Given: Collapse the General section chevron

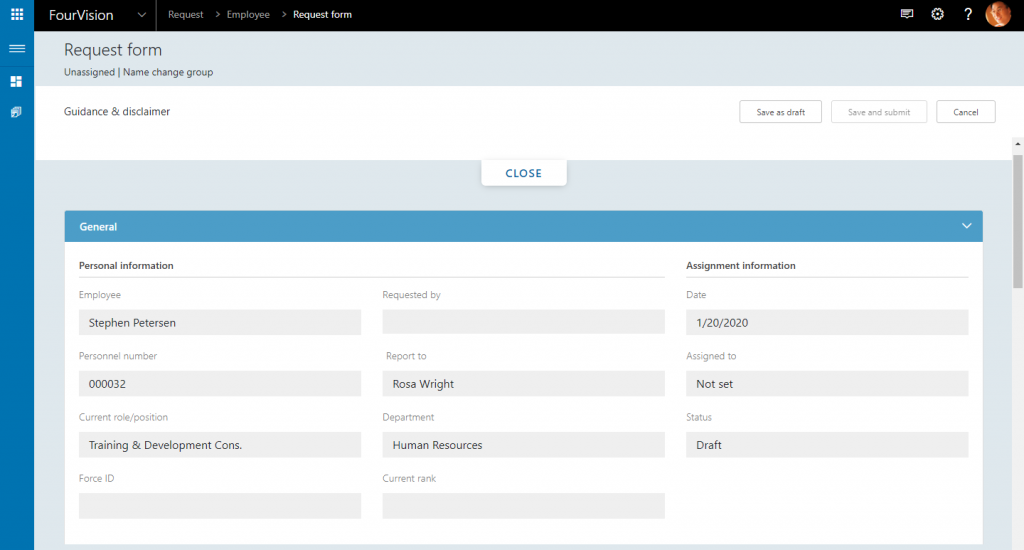Looking at the screenshot, I should pyautogui.click(x=966, y=226).
